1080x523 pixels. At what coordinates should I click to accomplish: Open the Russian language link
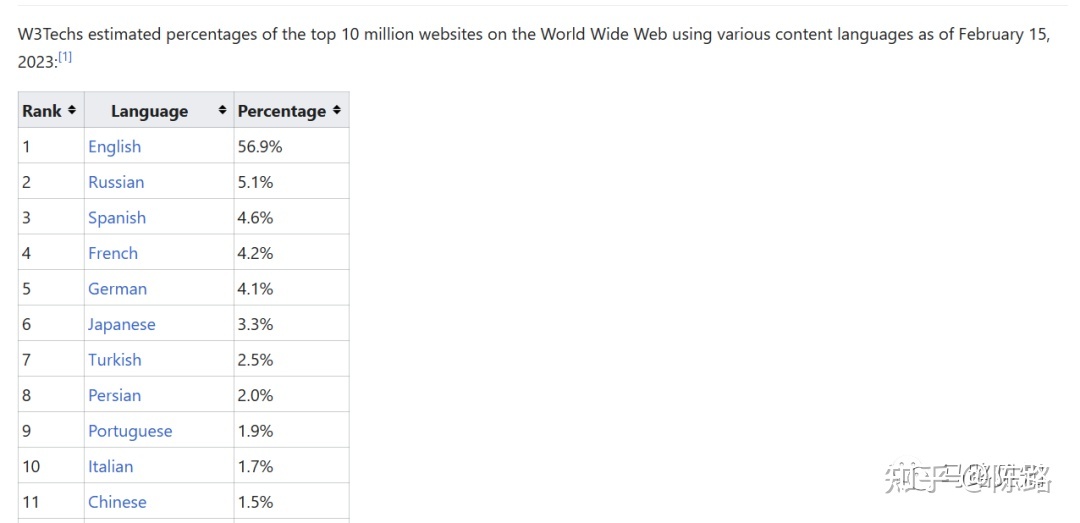(116, 183)
